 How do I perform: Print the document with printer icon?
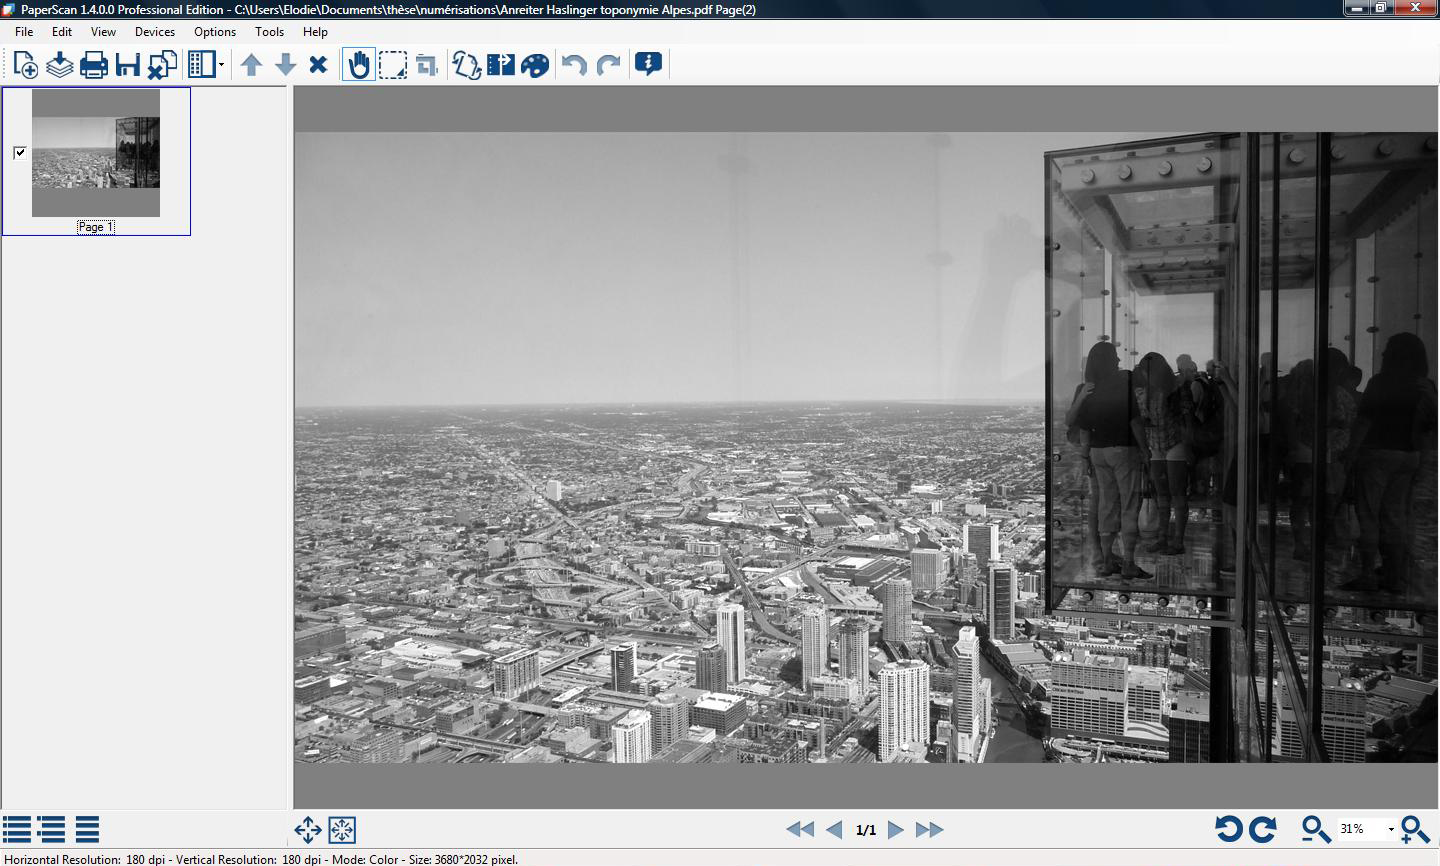pos(93,65)
